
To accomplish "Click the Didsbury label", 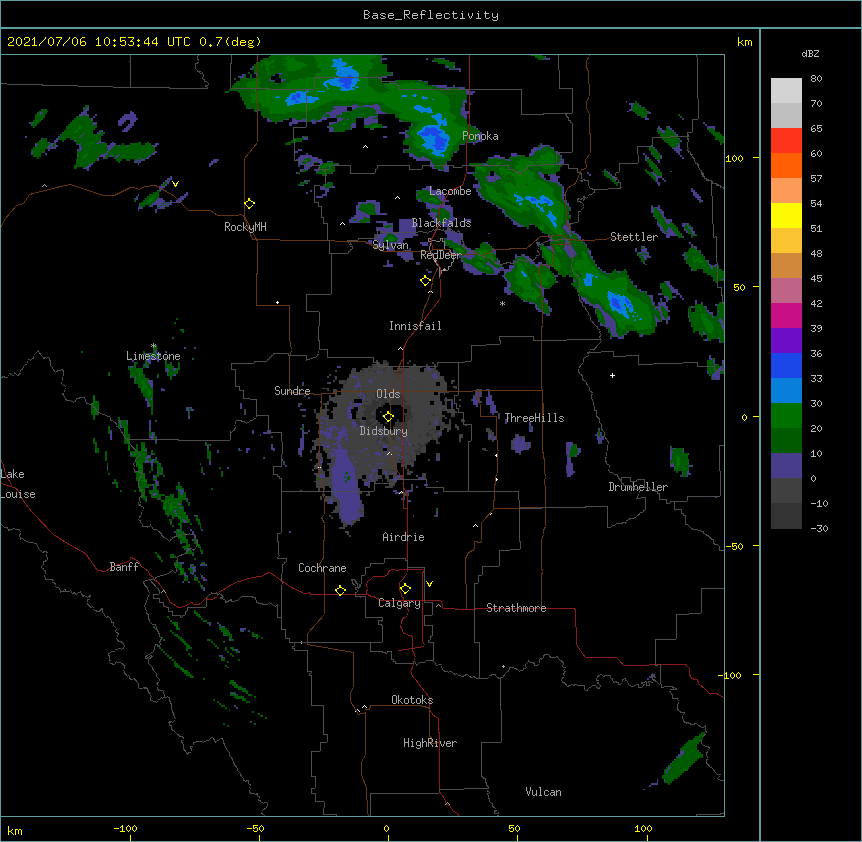I will (384, 431).
